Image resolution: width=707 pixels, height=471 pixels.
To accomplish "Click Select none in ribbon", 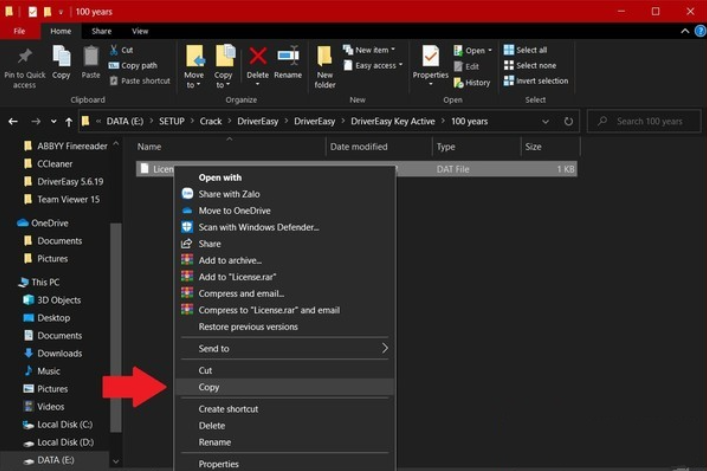I will [530, 65].
